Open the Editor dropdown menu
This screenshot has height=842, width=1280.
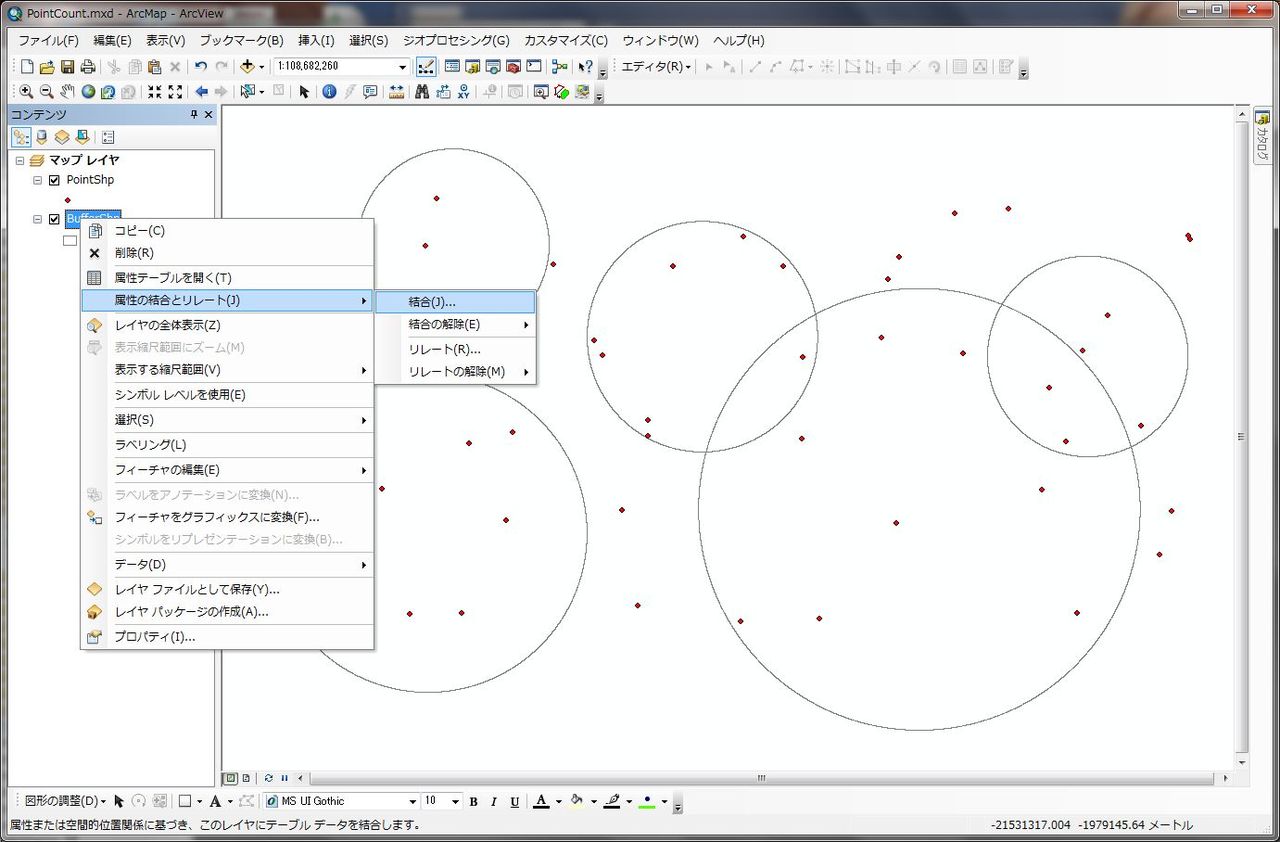pos(658,67)
